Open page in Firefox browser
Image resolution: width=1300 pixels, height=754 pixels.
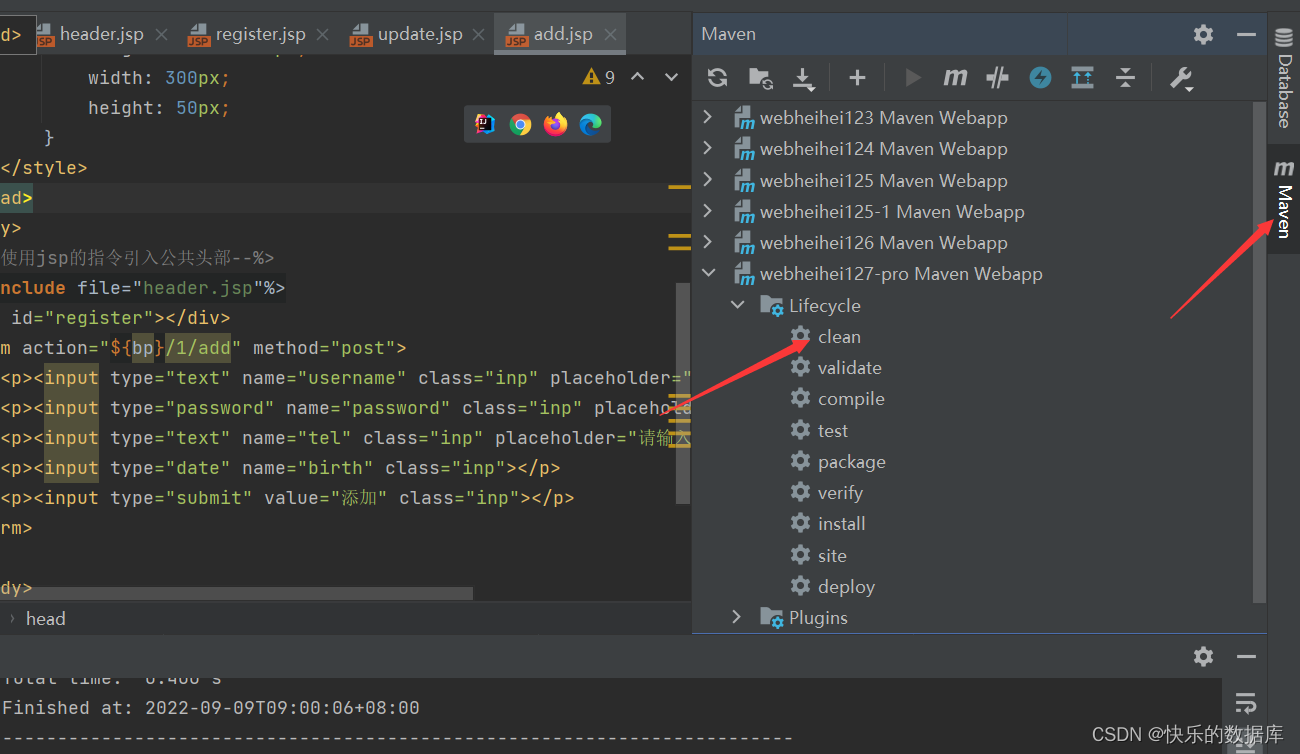(x=555, y=124)
